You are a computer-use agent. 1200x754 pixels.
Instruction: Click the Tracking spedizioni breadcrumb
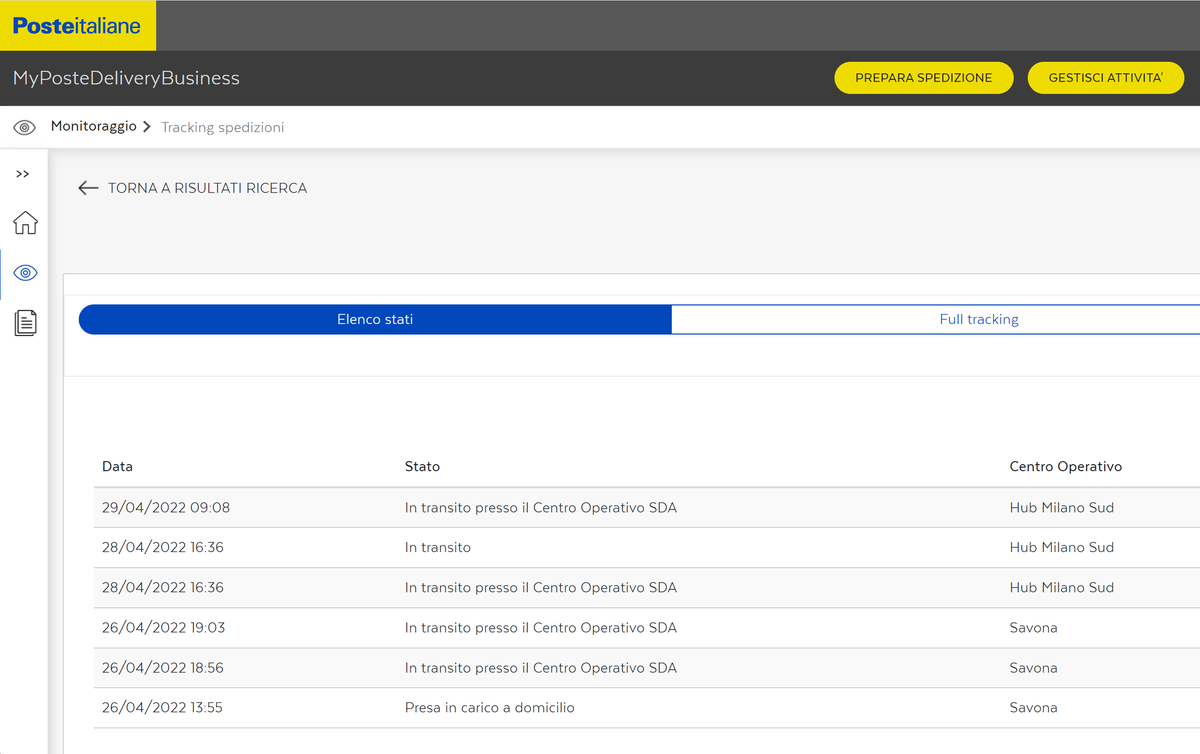pos(223,127)
